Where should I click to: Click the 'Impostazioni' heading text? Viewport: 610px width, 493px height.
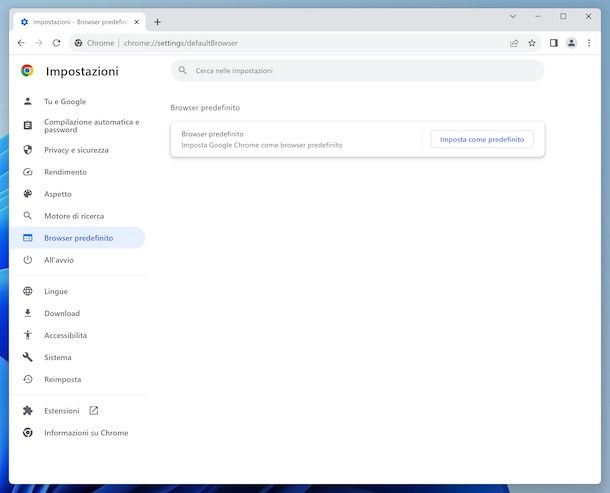[82, 71]
